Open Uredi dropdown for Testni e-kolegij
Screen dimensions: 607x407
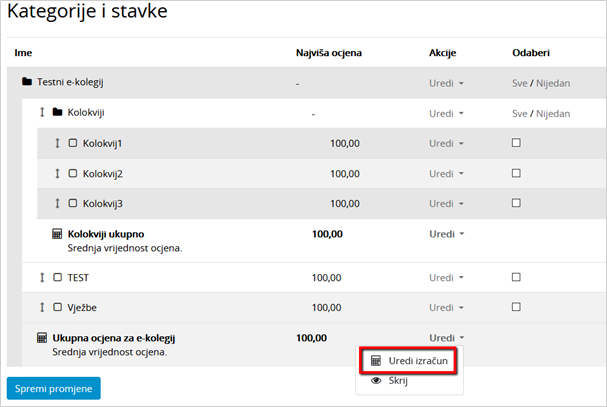[x=446, y=83]
